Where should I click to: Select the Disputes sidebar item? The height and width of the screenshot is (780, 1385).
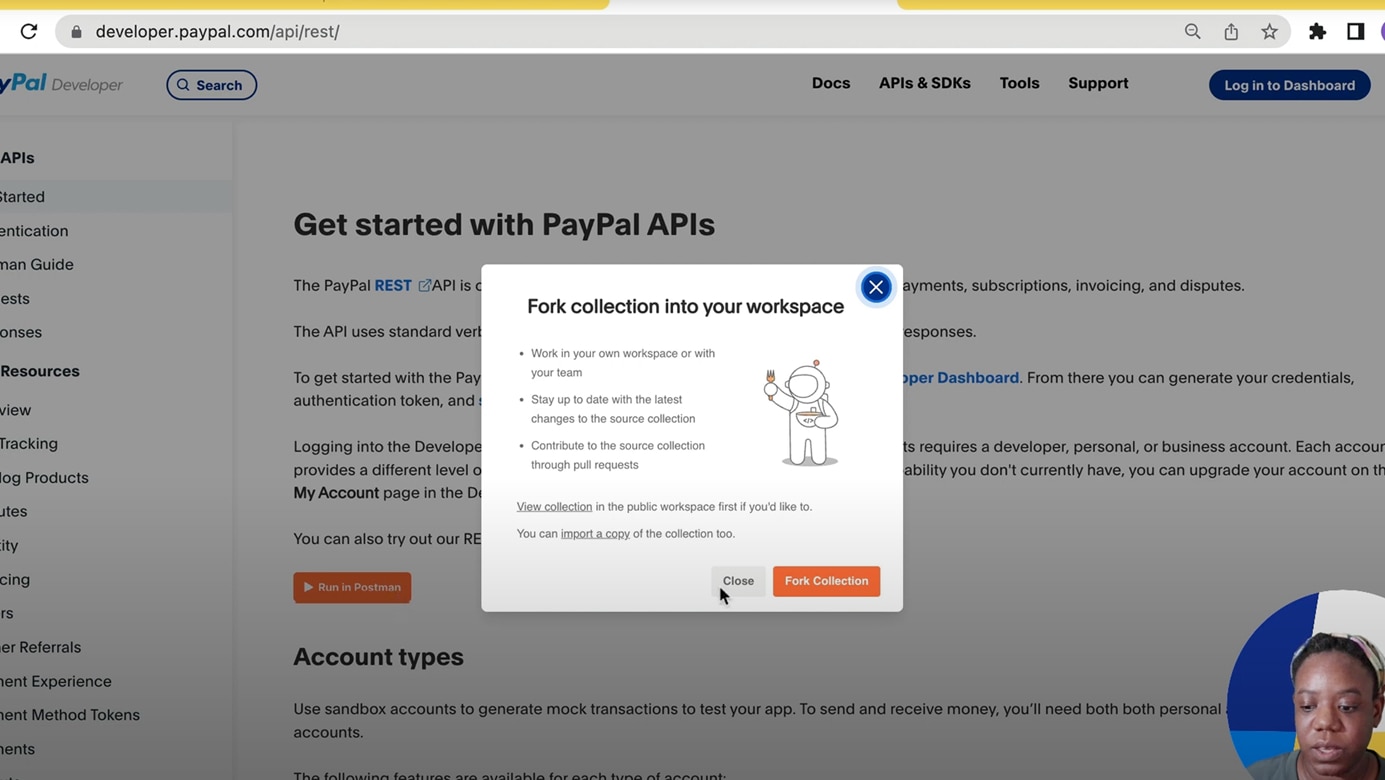14,512
